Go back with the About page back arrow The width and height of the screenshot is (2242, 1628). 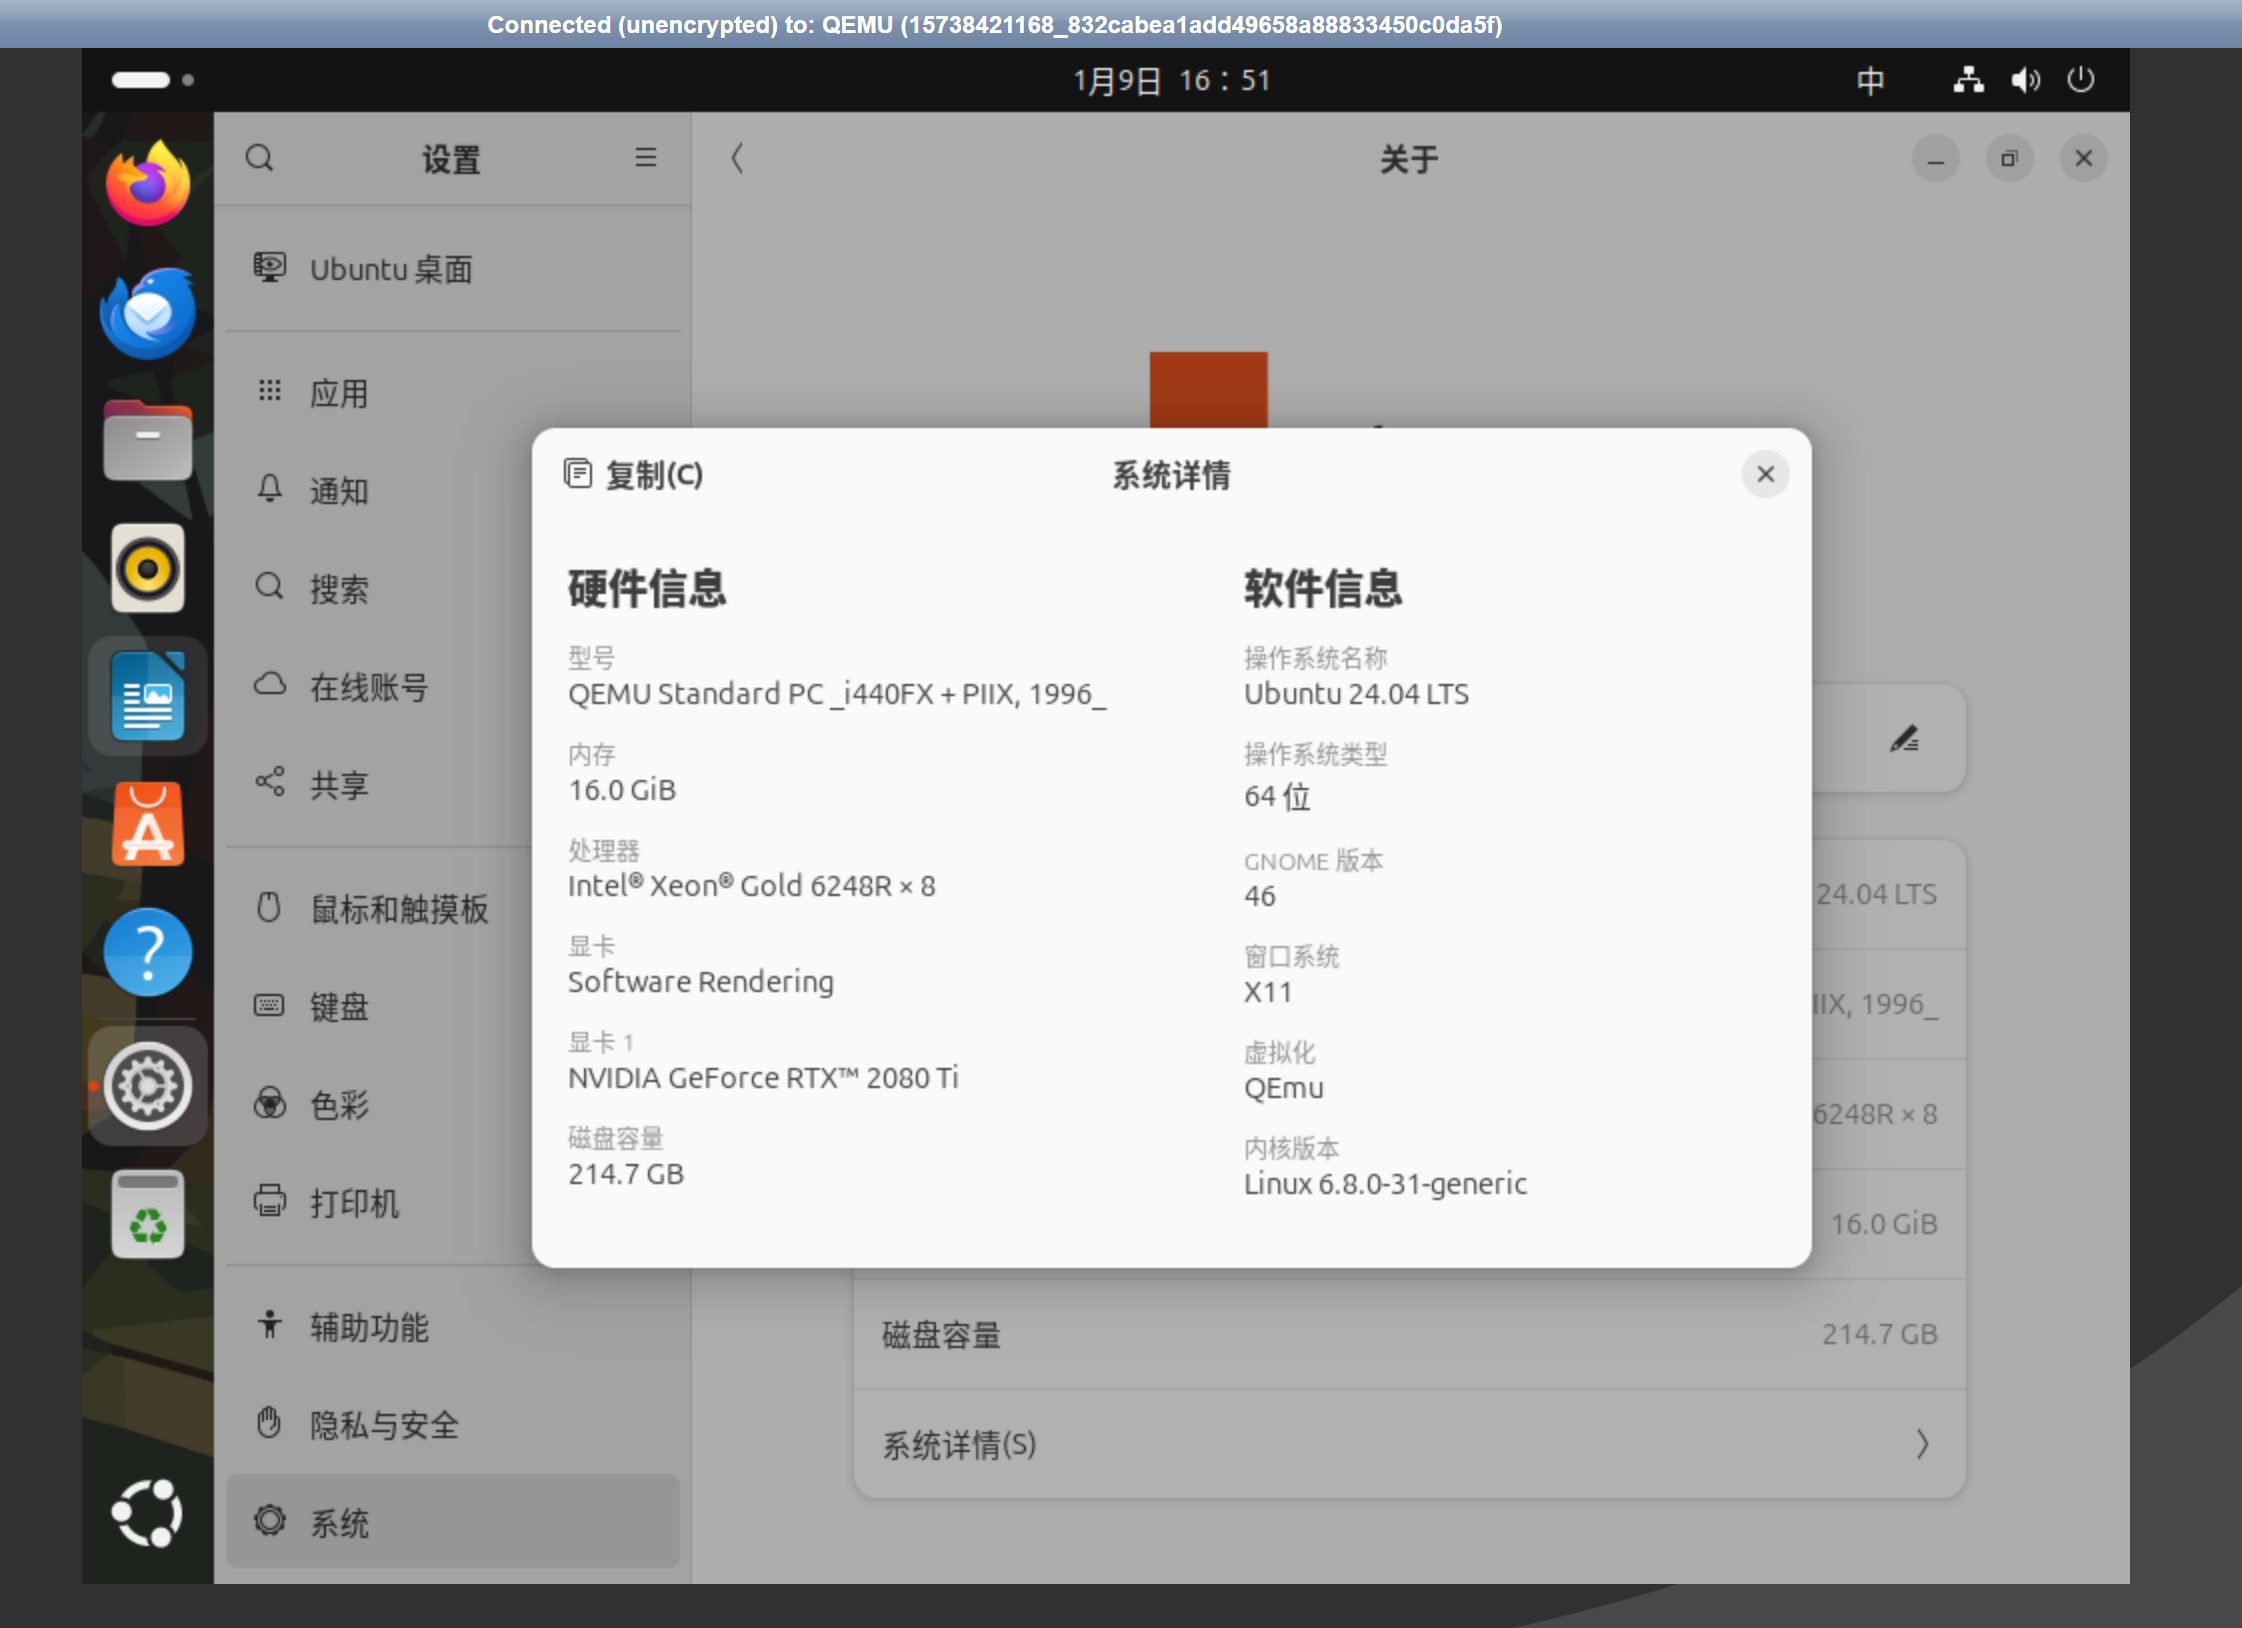pyautogui.click(x=737, y=158)
